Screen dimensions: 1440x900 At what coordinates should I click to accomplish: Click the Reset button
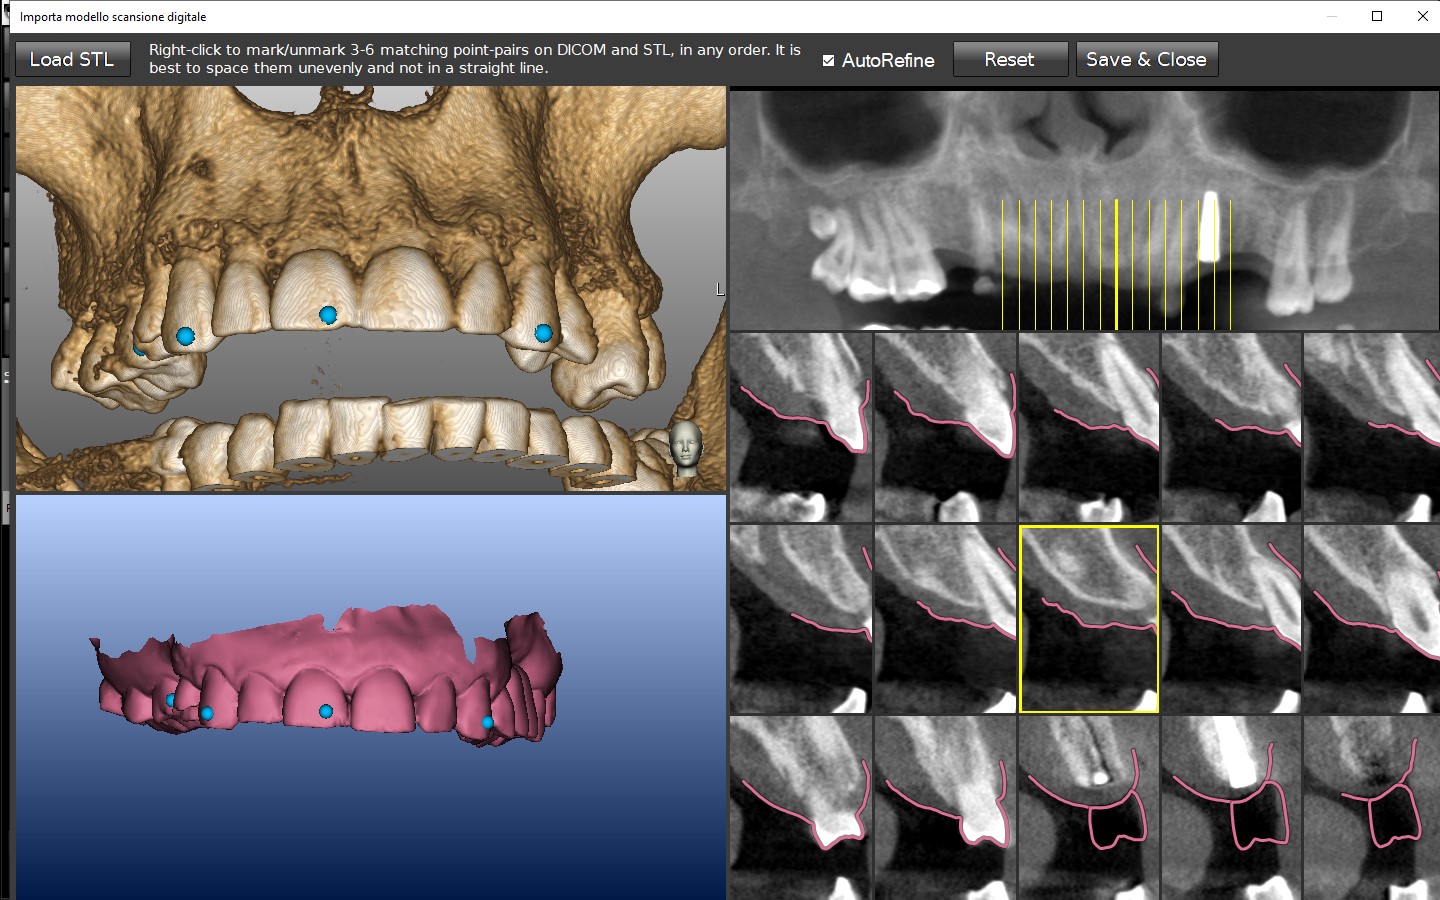click(x=1010, y=59)
